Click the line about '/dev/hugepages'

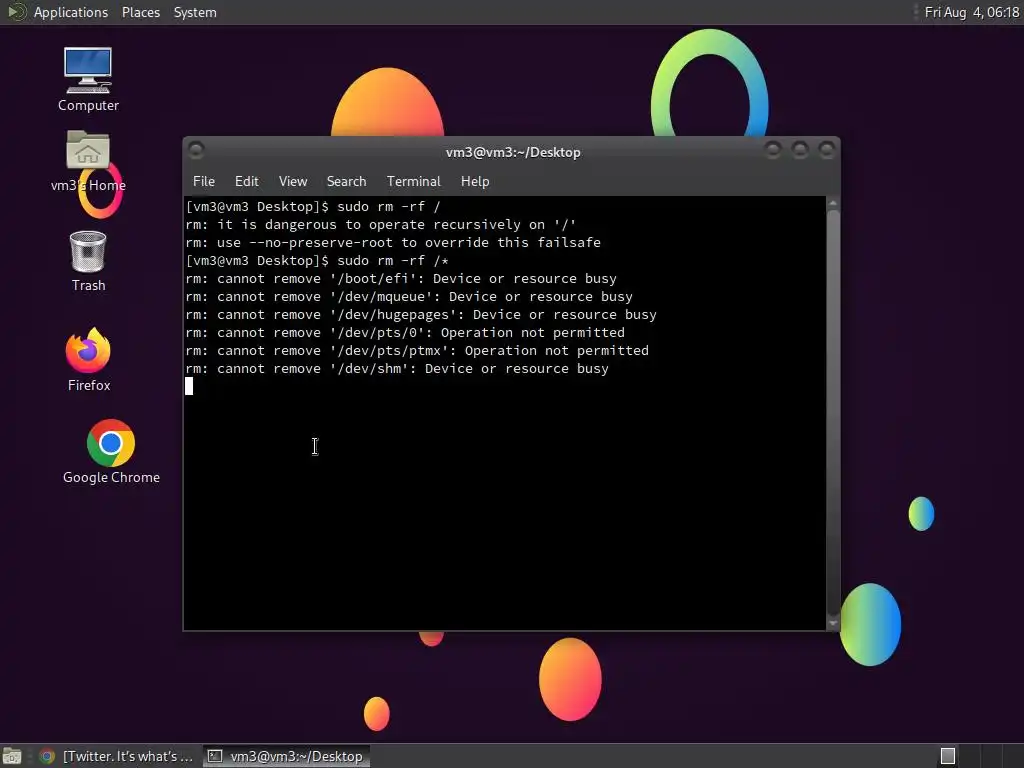point(421,315)
